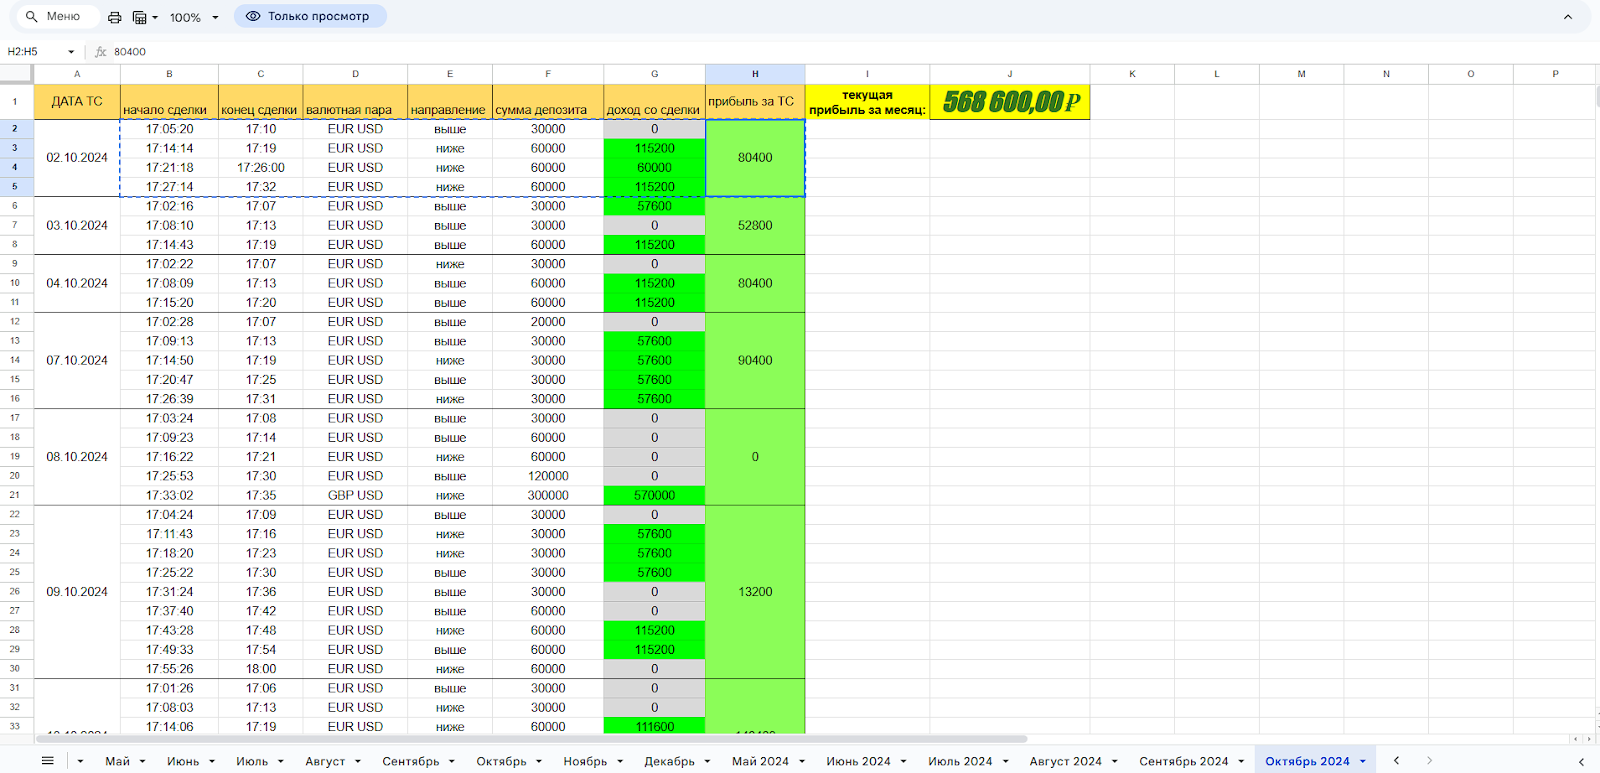Switch to the Май sheet tab without a year
The image size is (1600, 773).
(x=118, y=761)
